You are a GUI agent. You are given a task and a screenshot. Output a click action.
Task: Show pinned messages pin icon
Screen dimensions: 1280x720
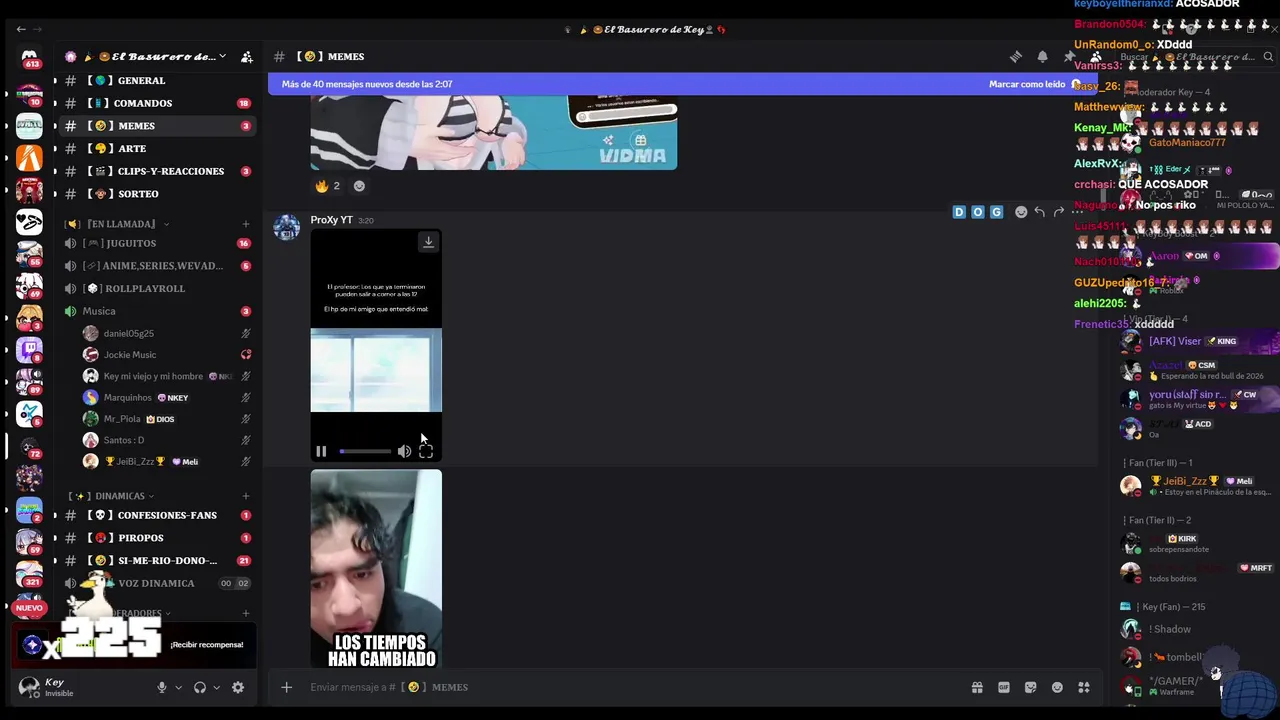[1069, 57]
